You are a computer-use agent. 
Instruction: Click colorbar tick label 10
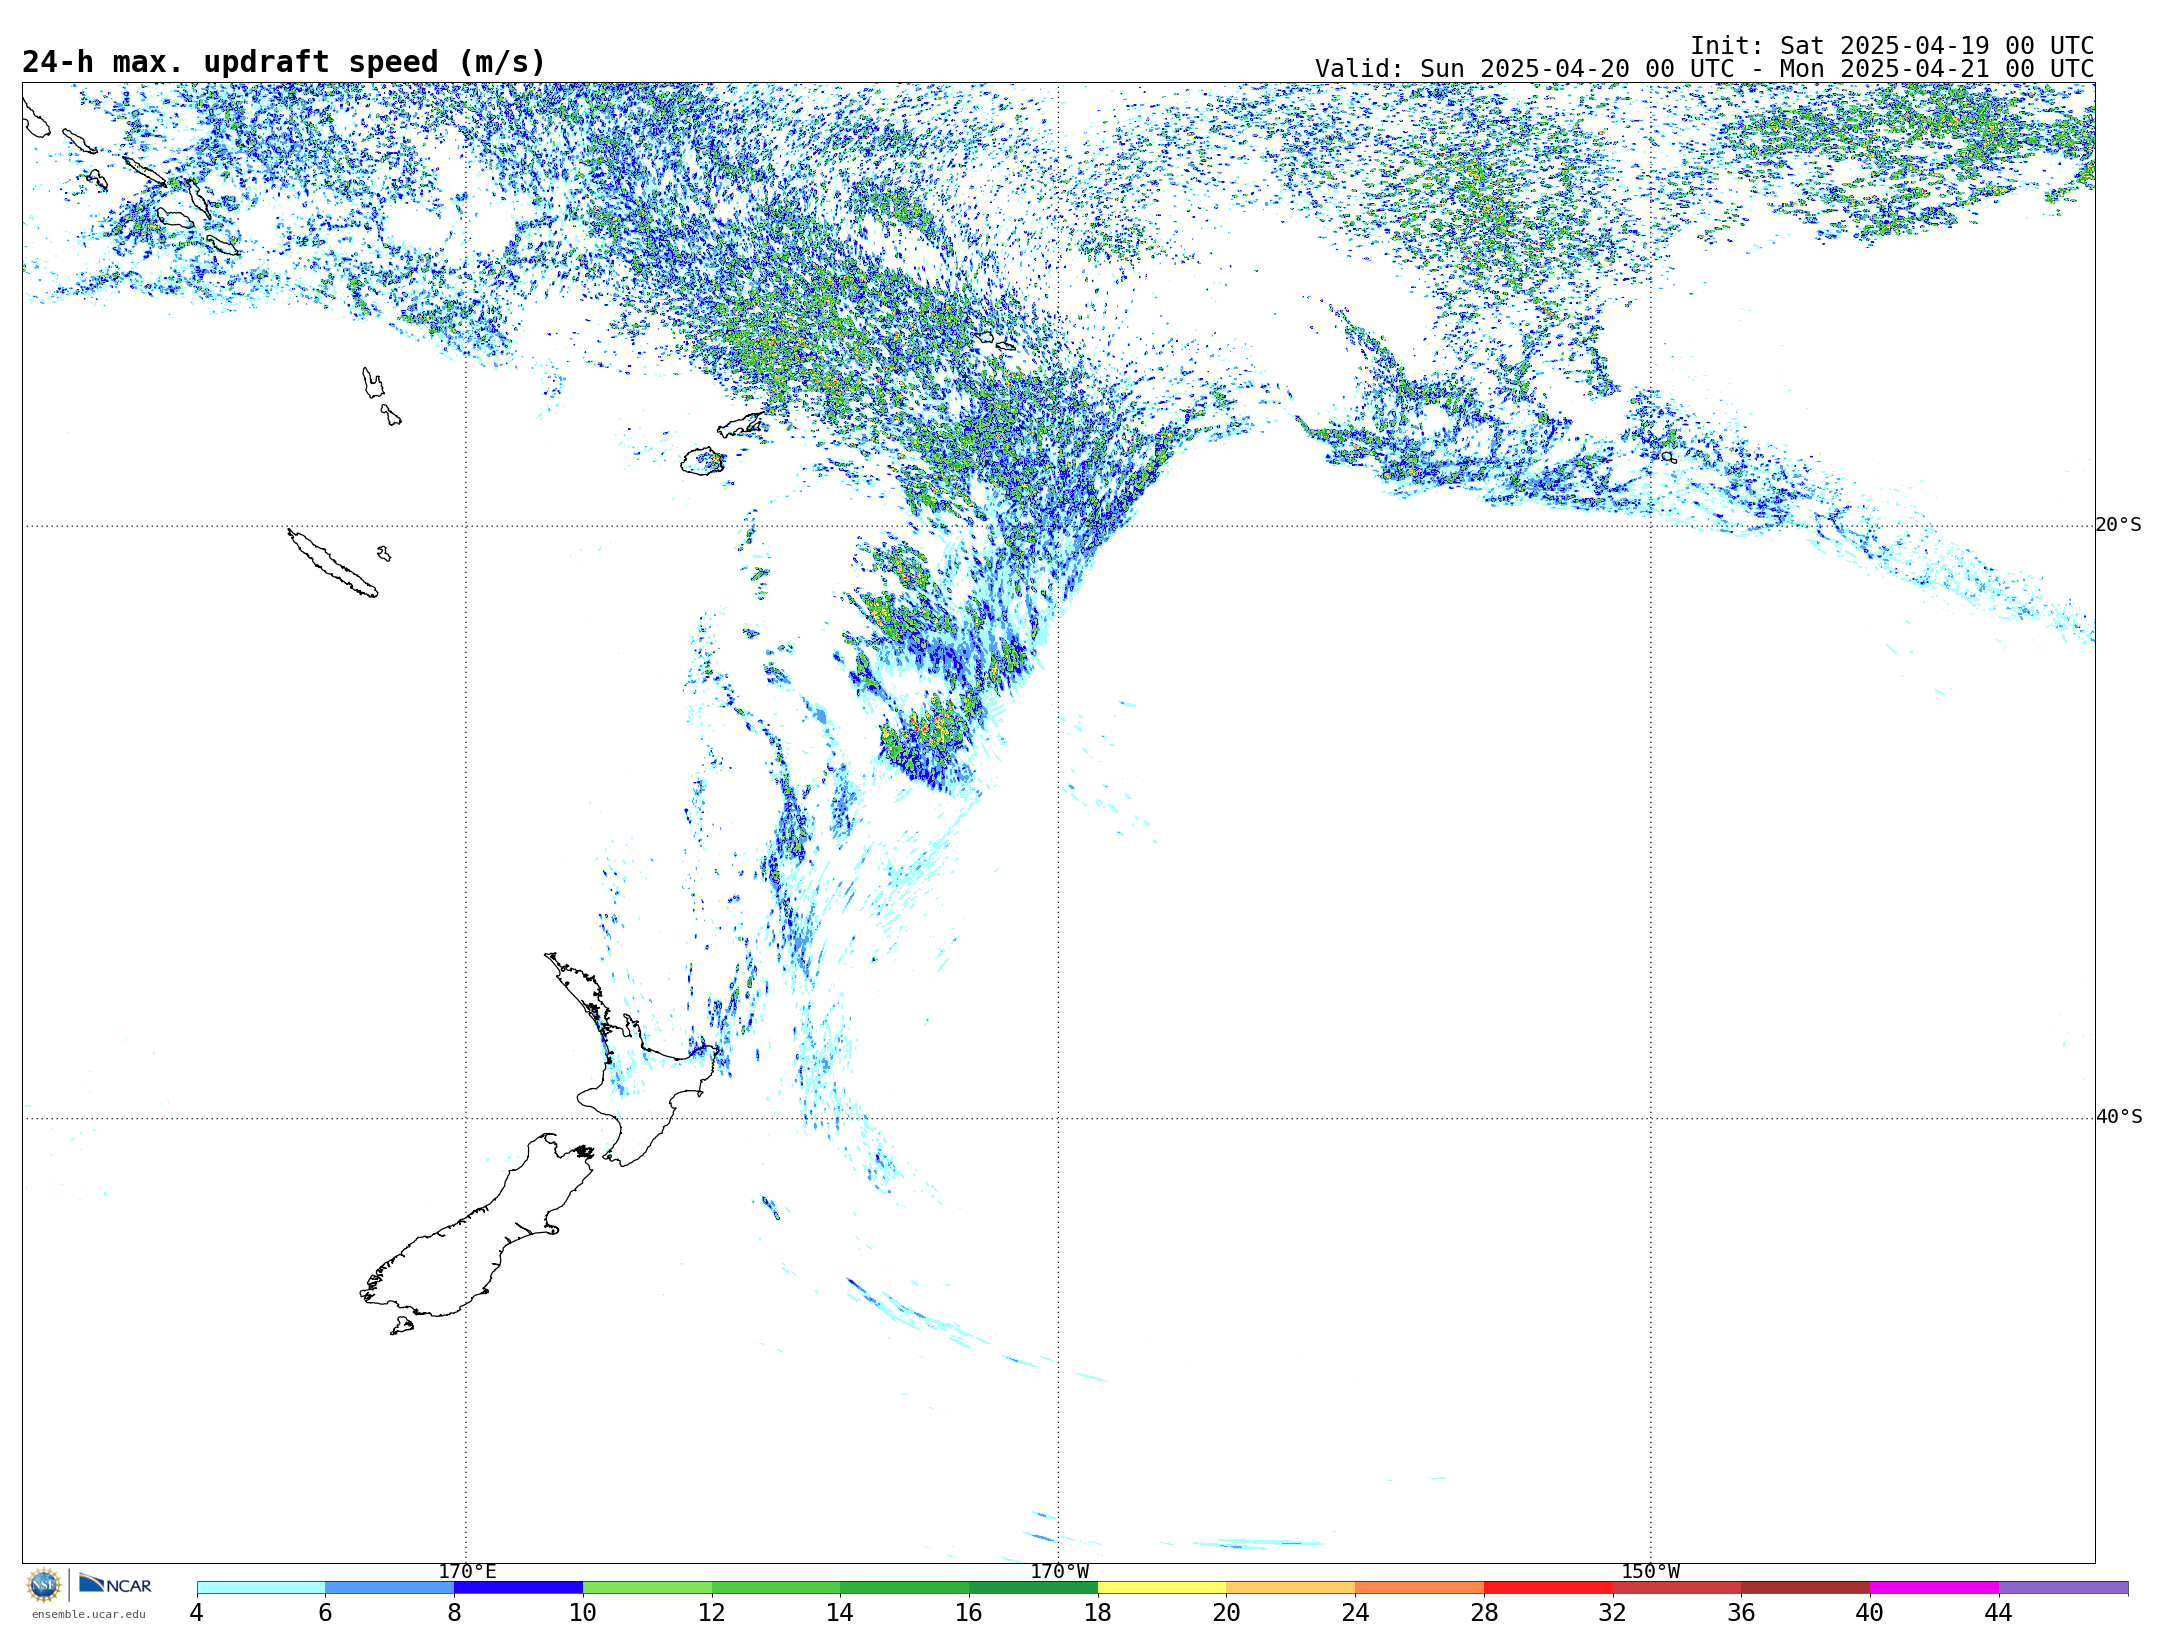(583, 1613)
